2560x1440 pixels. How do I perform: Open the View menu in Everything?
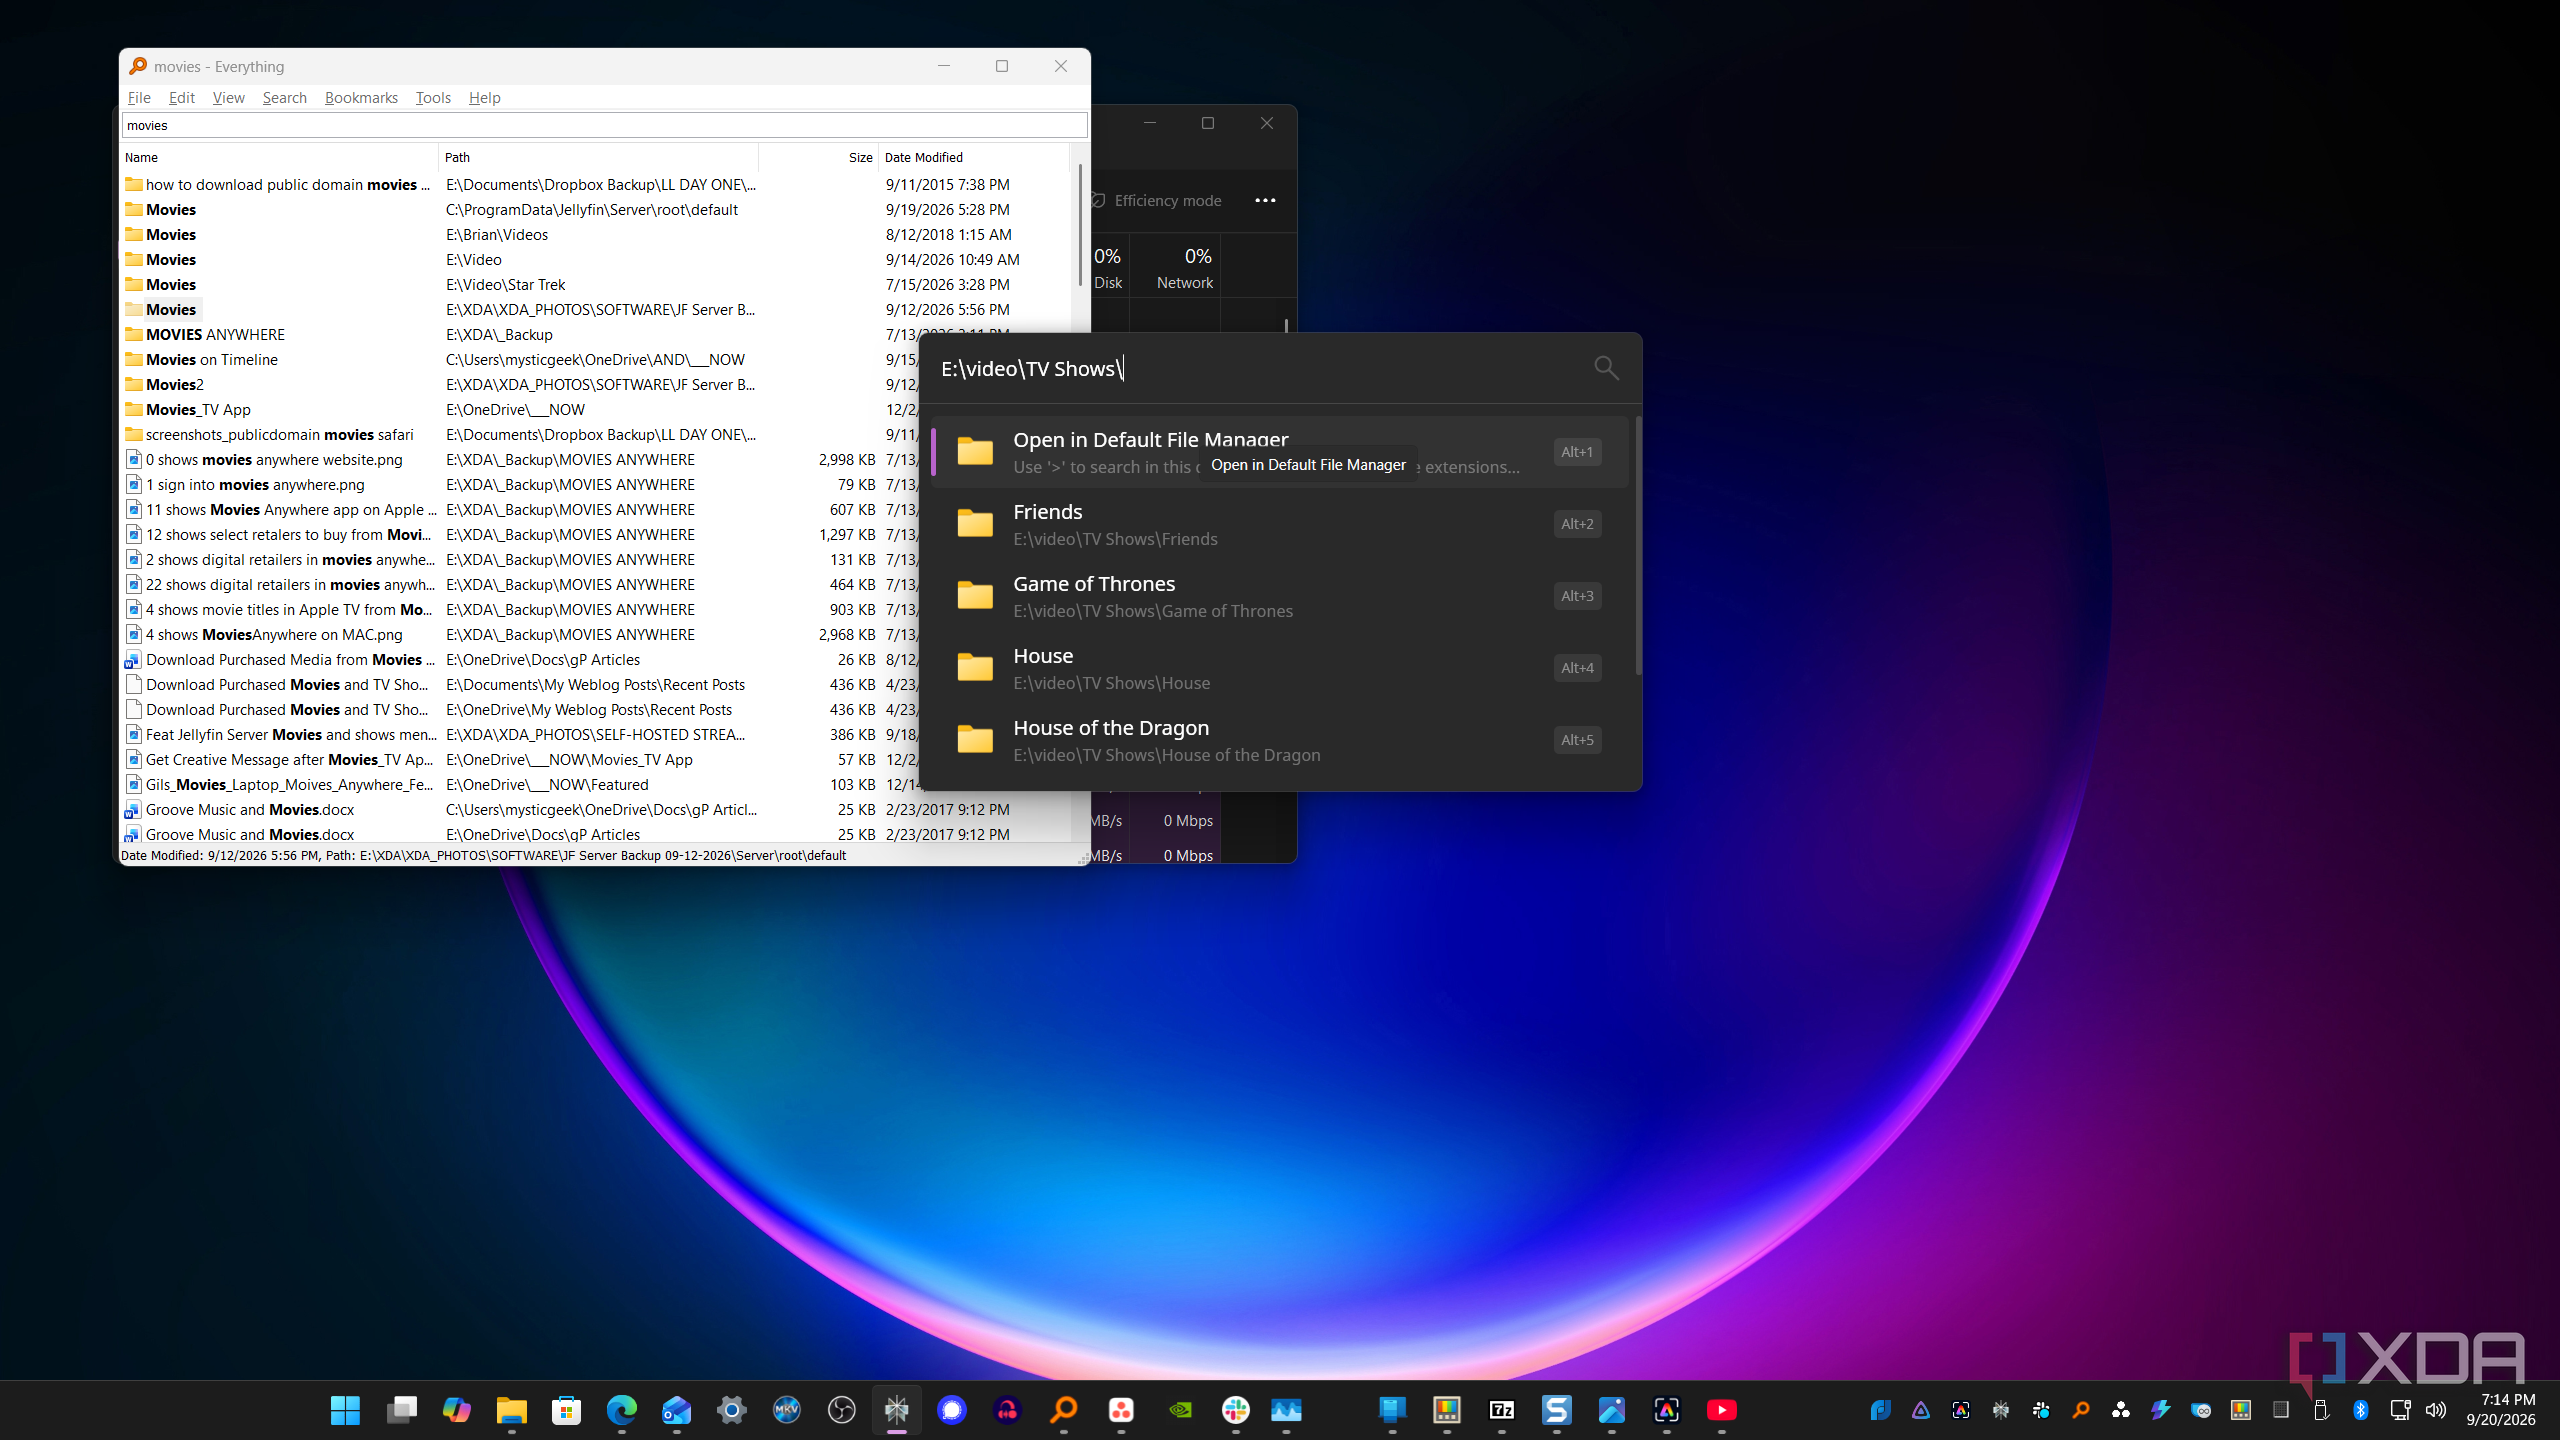coord(228,97)
